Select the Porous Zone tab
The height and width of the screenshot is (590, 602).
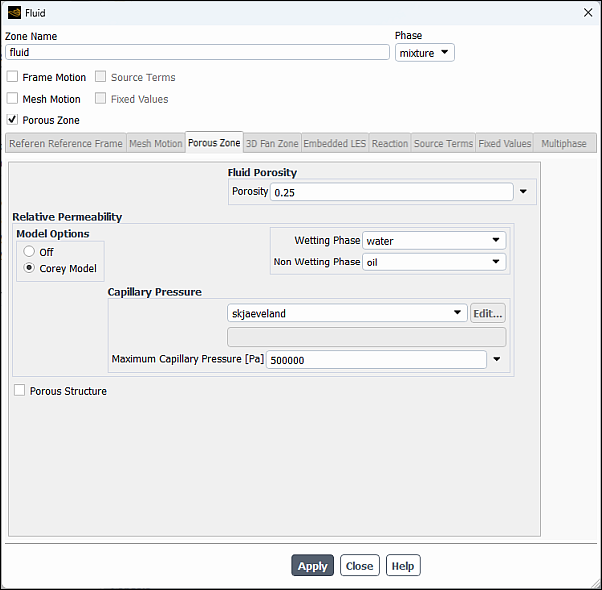(x=214, y=143)
